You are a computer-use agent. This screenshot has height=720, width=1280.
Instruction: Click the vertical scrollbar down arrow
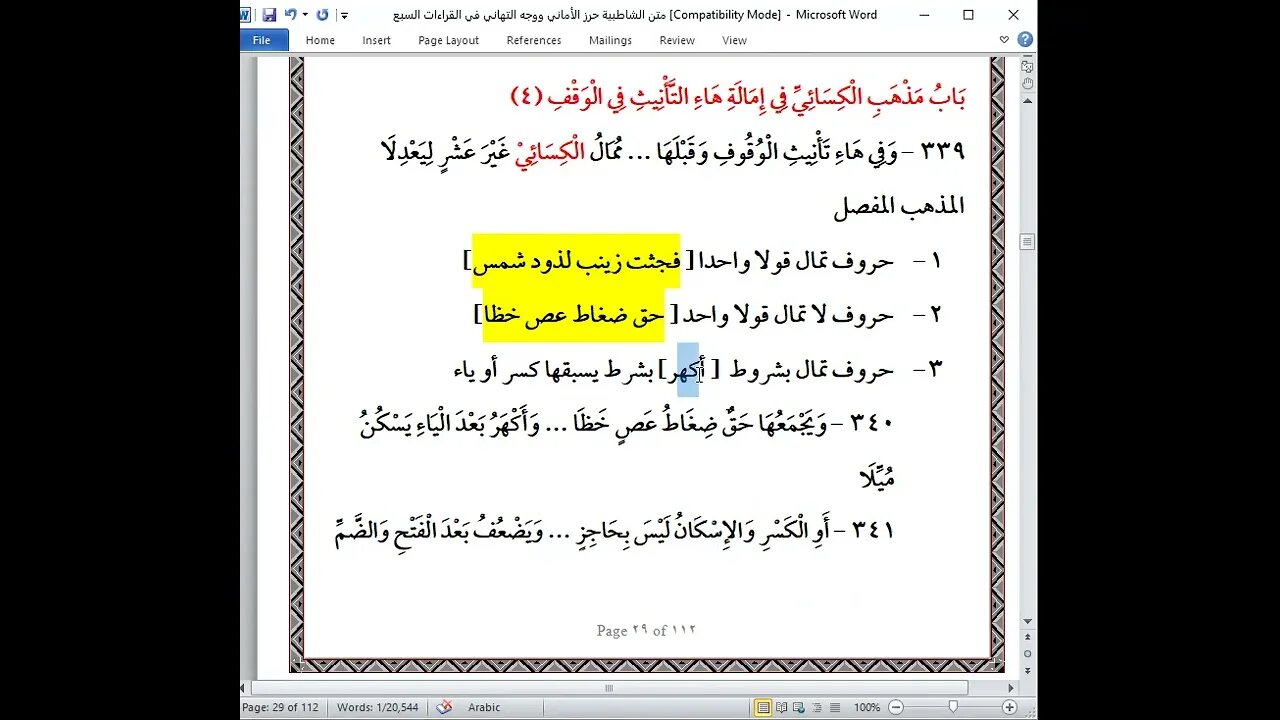click(1027, 620)
